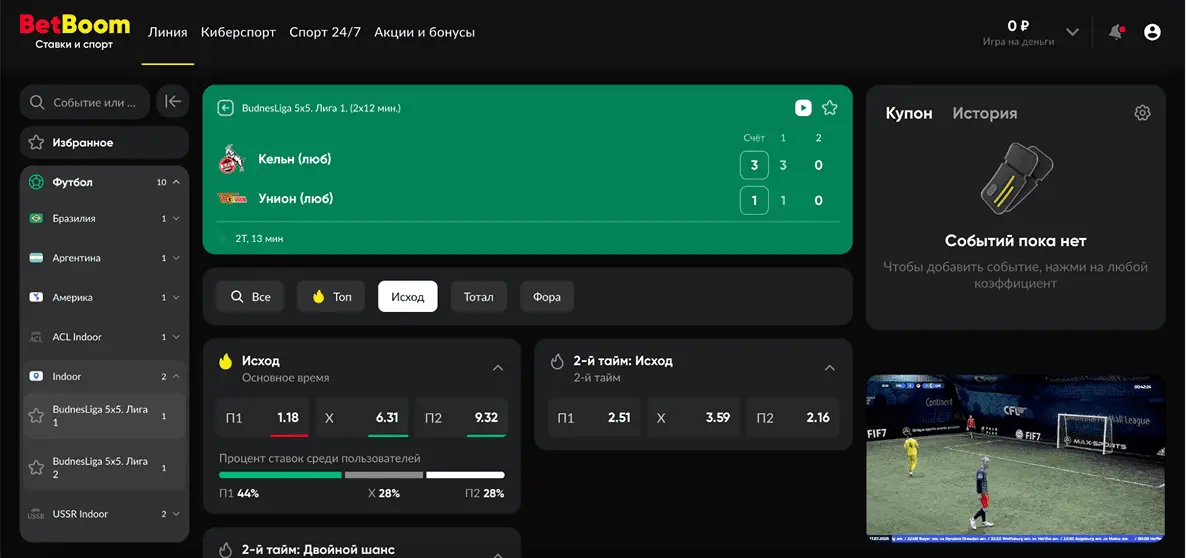Click flame icon in 2-й тайм: Исход
This screenshot has height=558, width=1186.
pyautogui.click(x=557, y=361)
